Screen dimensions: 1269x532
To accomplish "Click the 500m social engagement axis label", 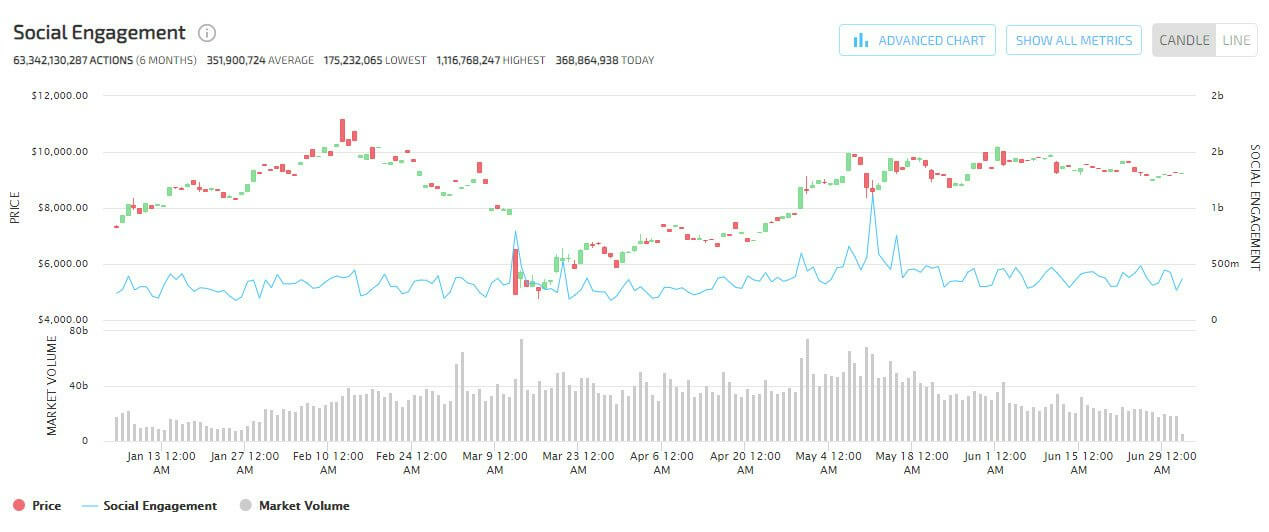I will tap(1224, 264).
